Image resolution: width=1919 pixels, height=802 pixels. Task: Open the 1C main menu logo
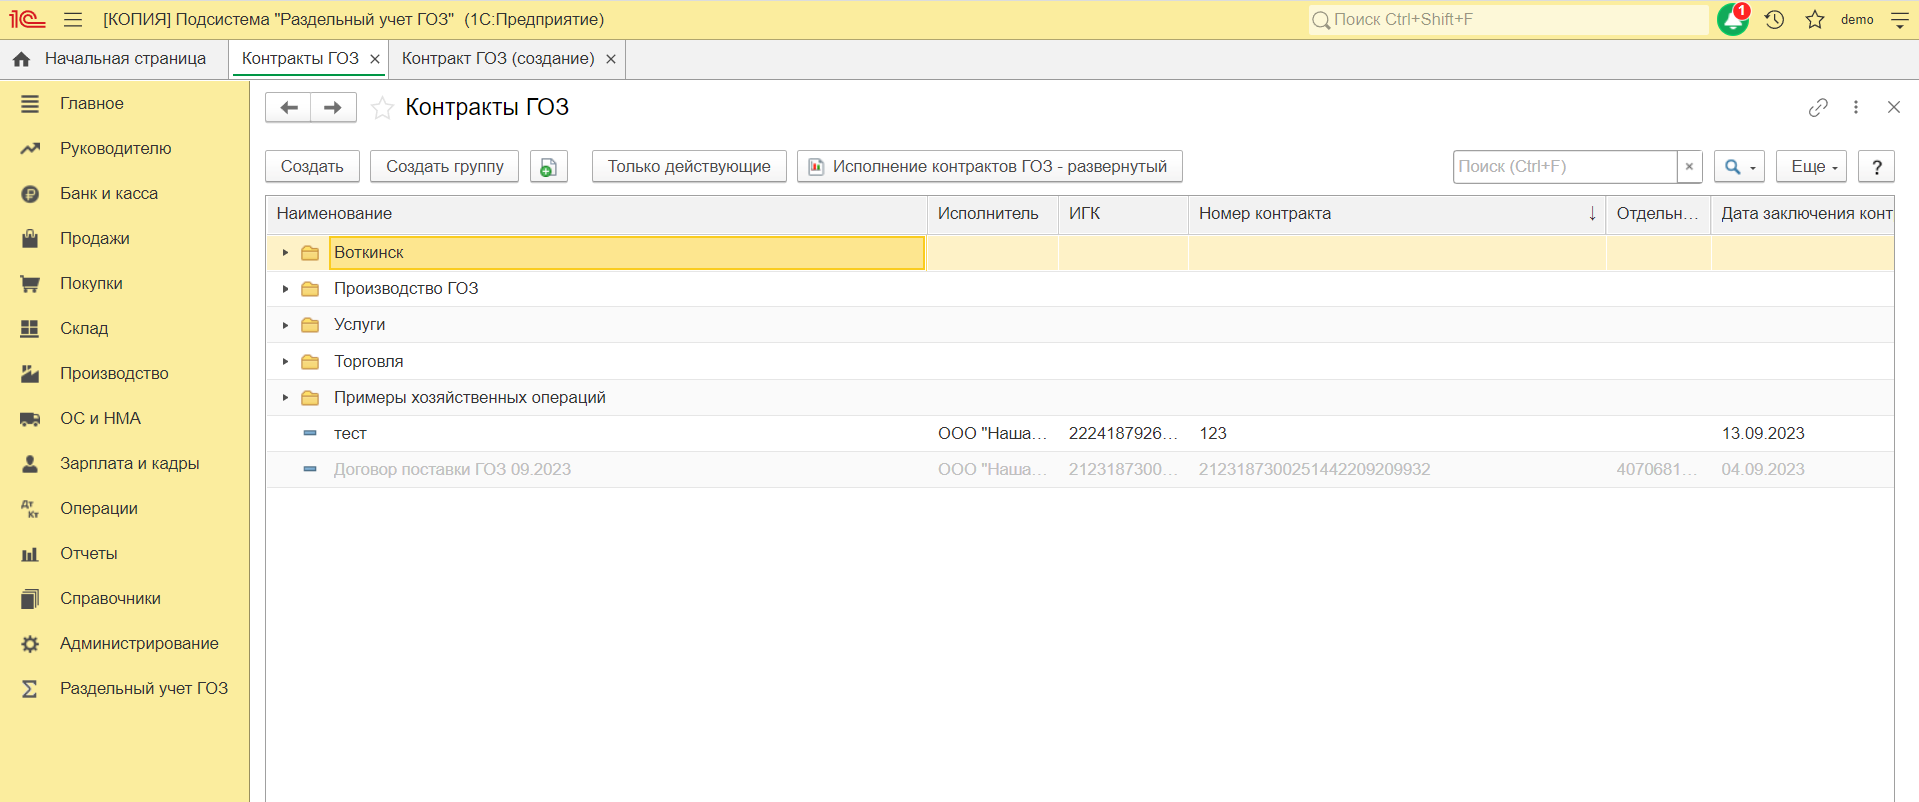(27, 19)
